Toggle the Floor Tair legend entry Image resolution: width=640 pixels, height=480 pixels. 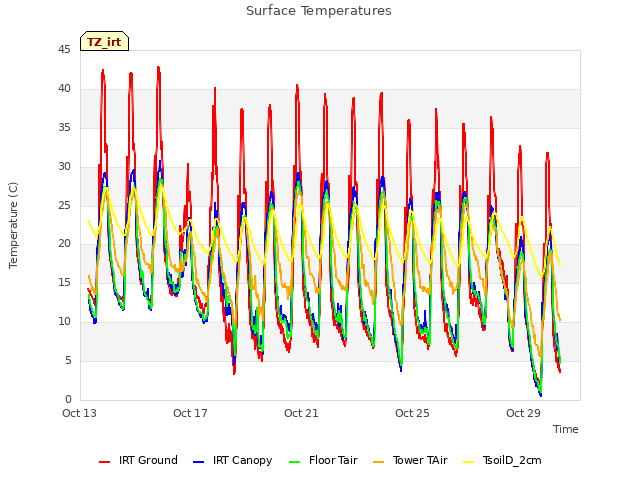point(323,460)
